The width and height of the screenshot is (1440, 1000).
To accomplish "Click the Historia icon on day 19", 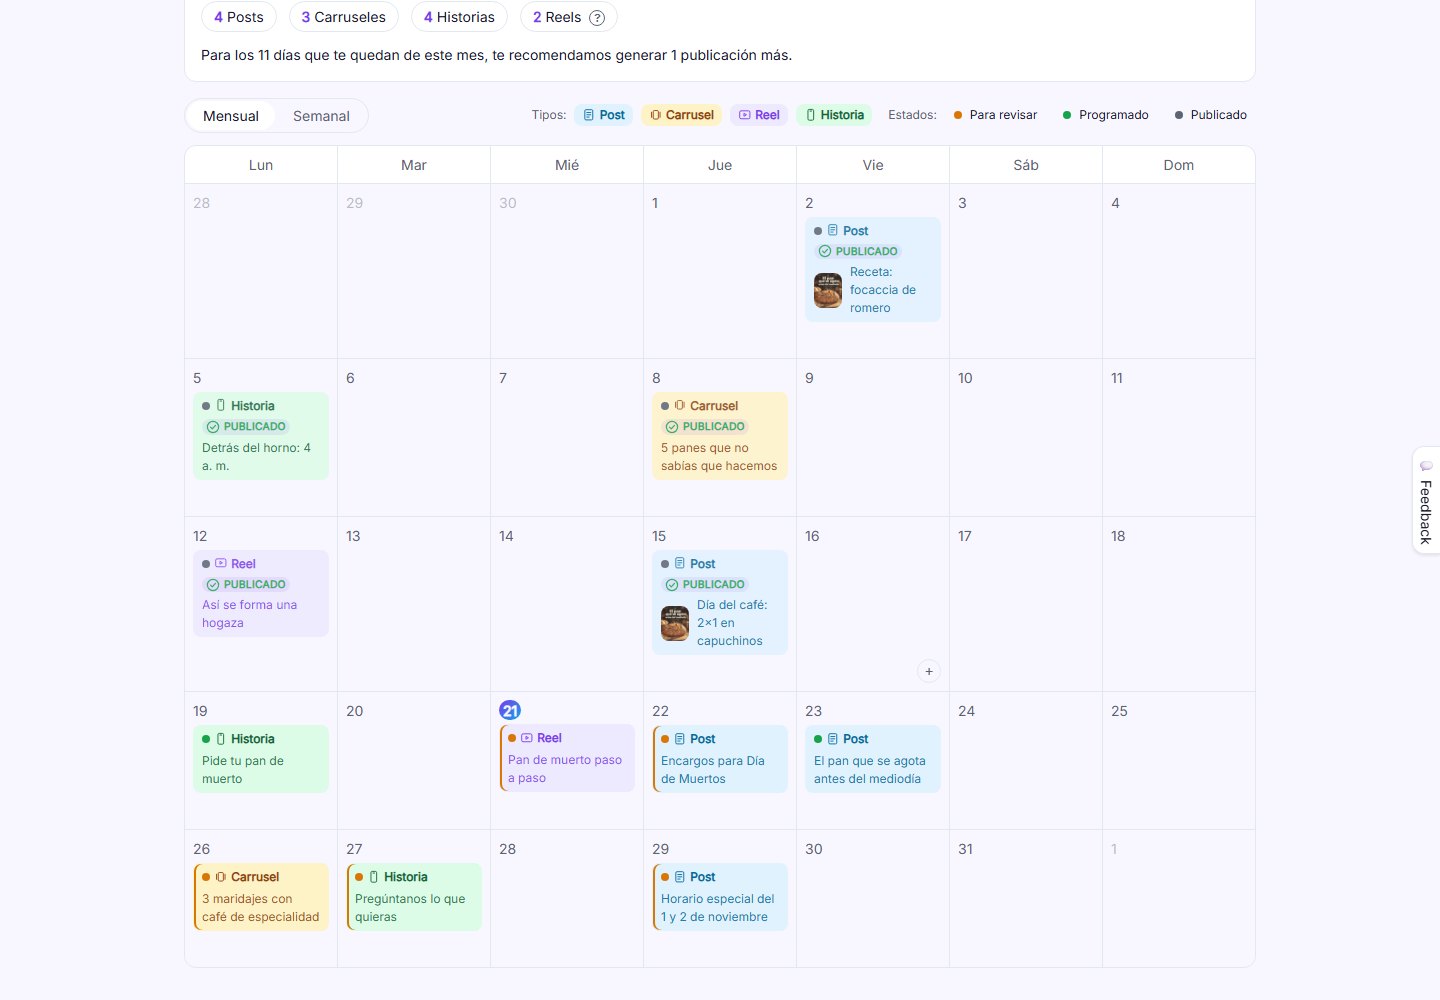I will point(221,739).
